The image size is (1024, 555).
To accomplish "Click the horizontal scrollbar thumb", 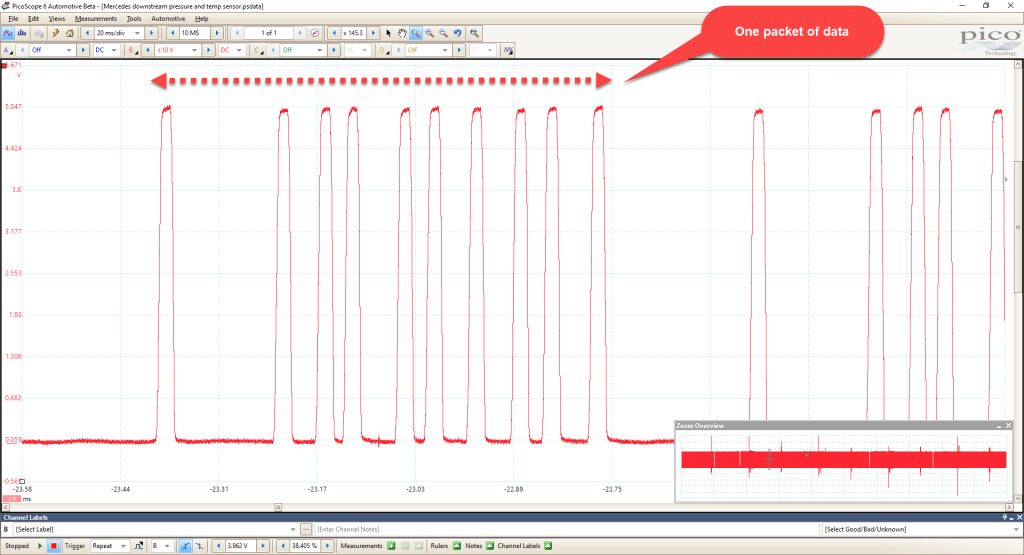I will click(278, 507).
